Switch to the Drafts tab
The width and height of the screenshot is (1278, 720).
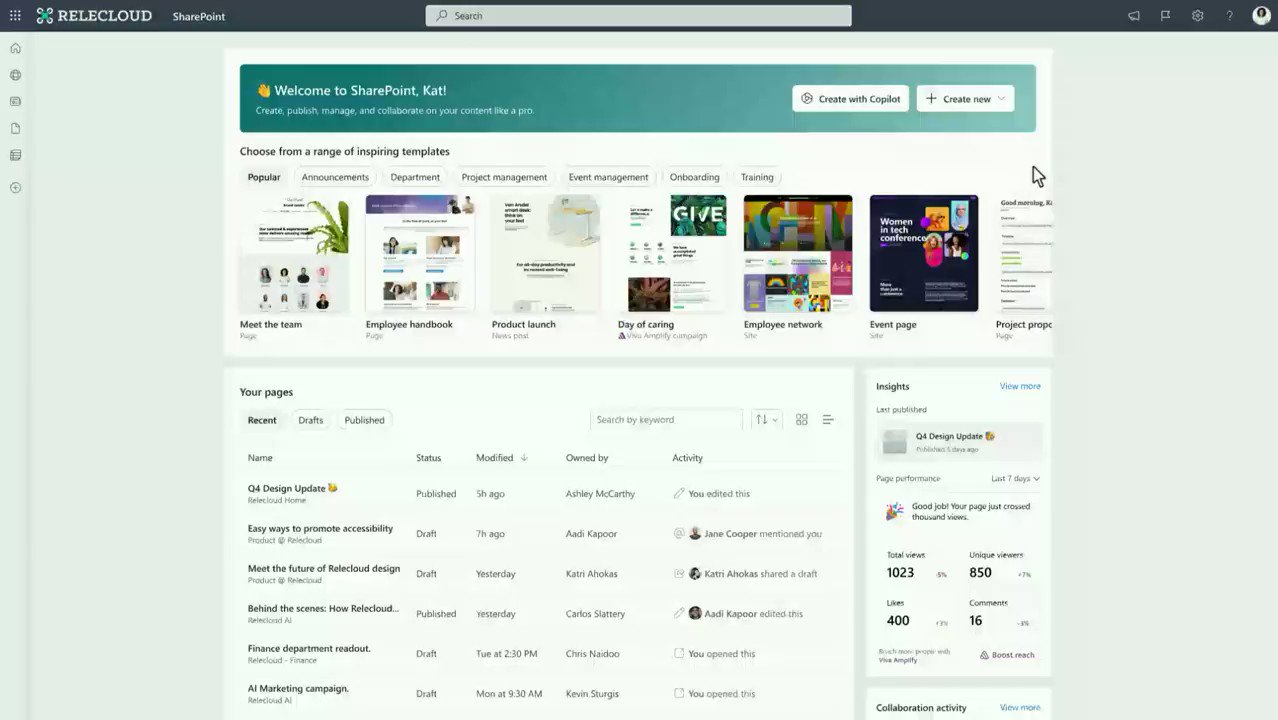pyautogui.click(x=310, y=420)
